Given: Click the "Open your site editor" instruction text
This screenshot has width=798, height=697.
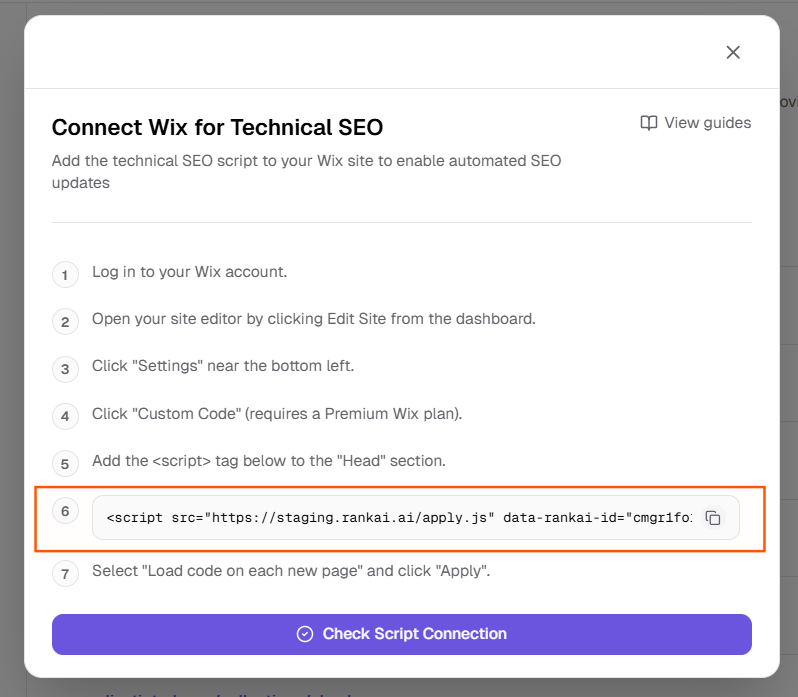Looking at the screenshot, I should tap(314, 319).
